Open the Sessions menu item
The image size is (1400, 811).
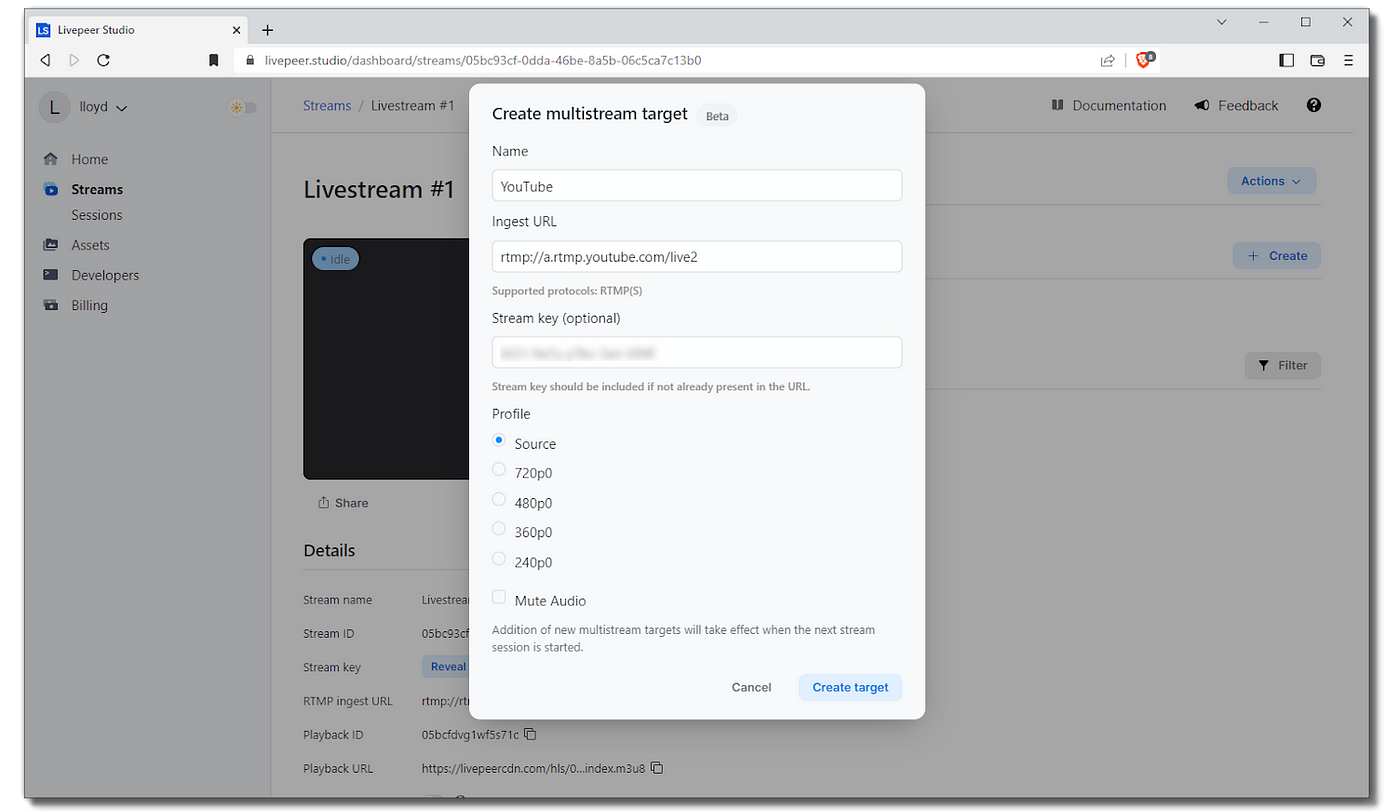point(97,215)
